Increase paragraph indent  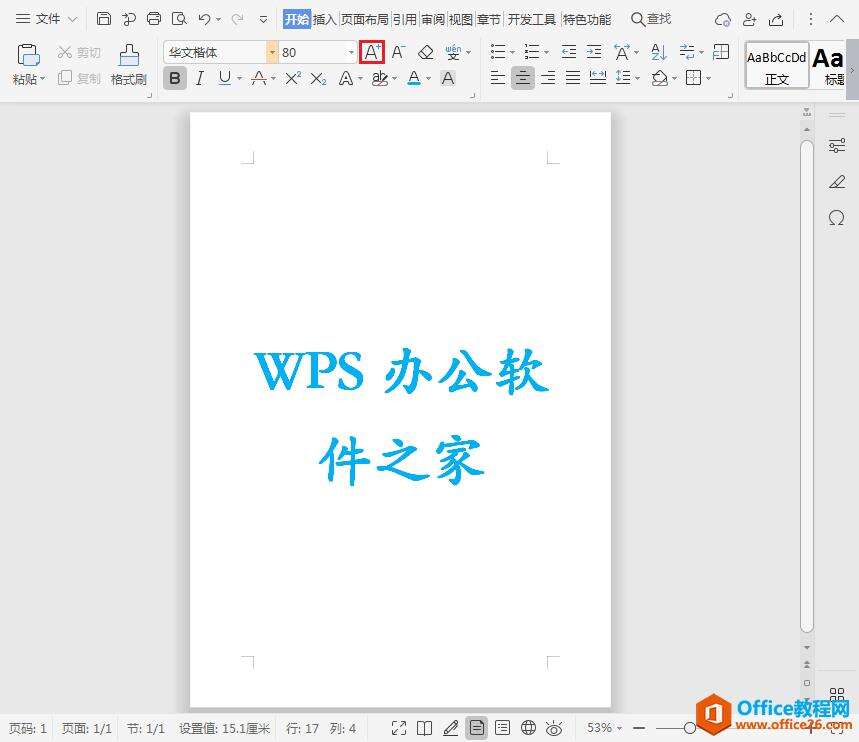tap(594, 52)
